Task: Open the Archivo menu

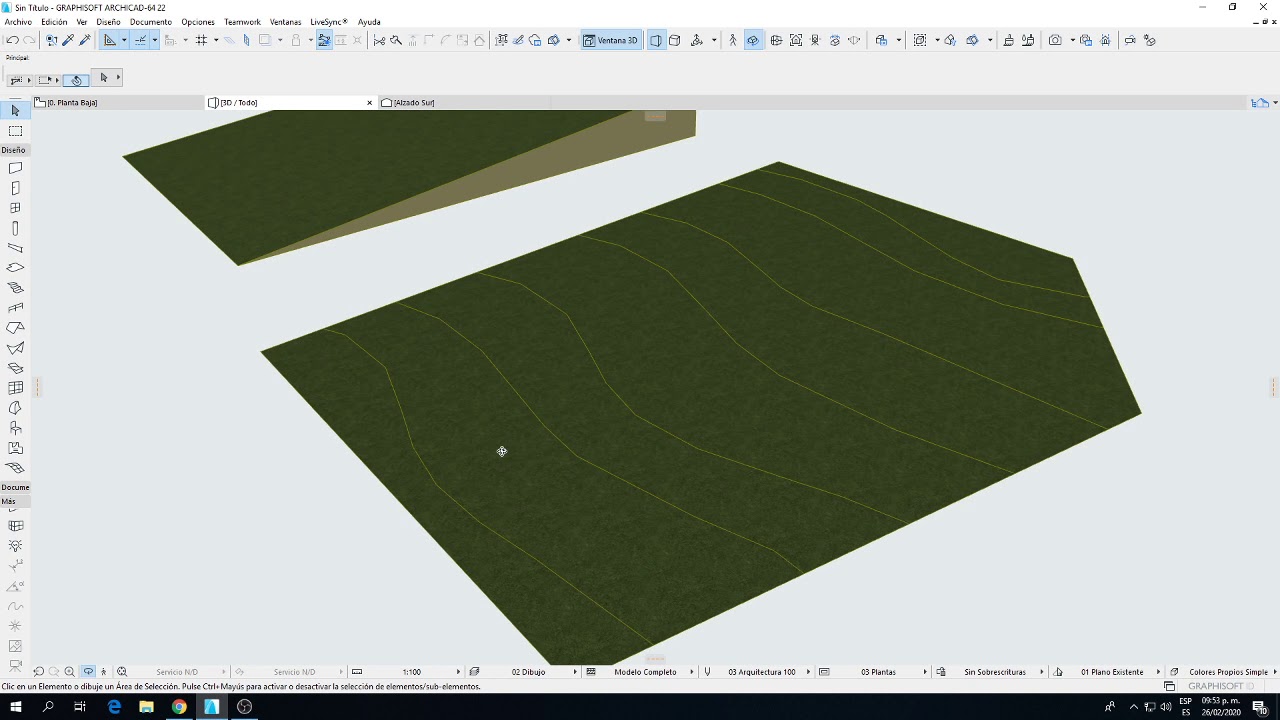Action: click(18, 22)
